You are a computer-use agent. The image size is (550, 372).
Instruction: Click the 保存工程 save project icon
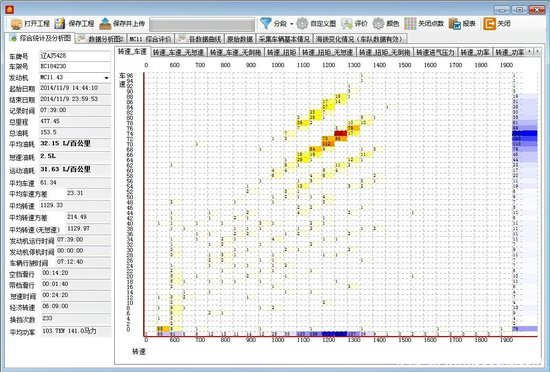point(60,23)
